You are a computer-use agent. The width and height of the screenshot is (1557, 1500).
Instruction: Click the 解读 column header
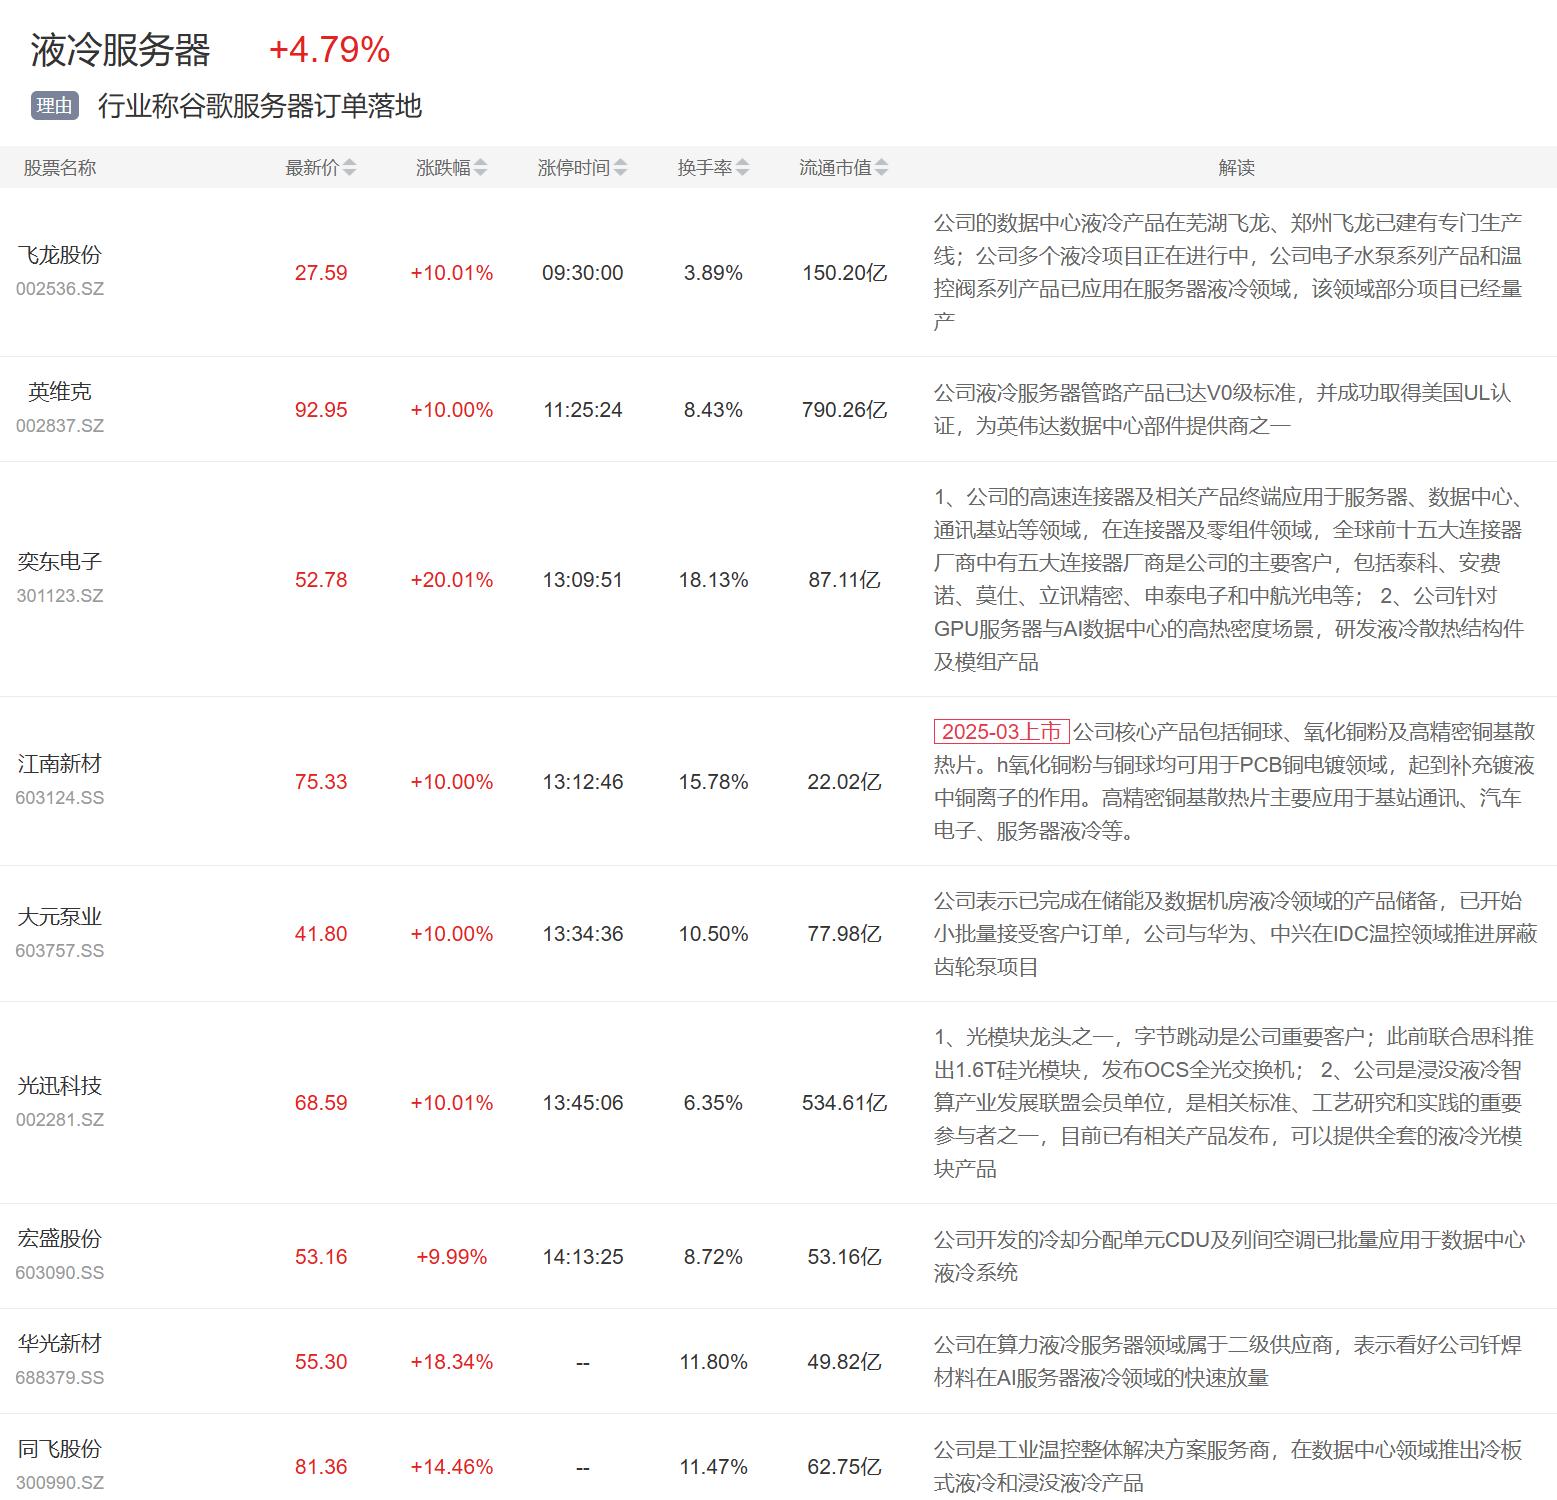[x=1236, y=168]
